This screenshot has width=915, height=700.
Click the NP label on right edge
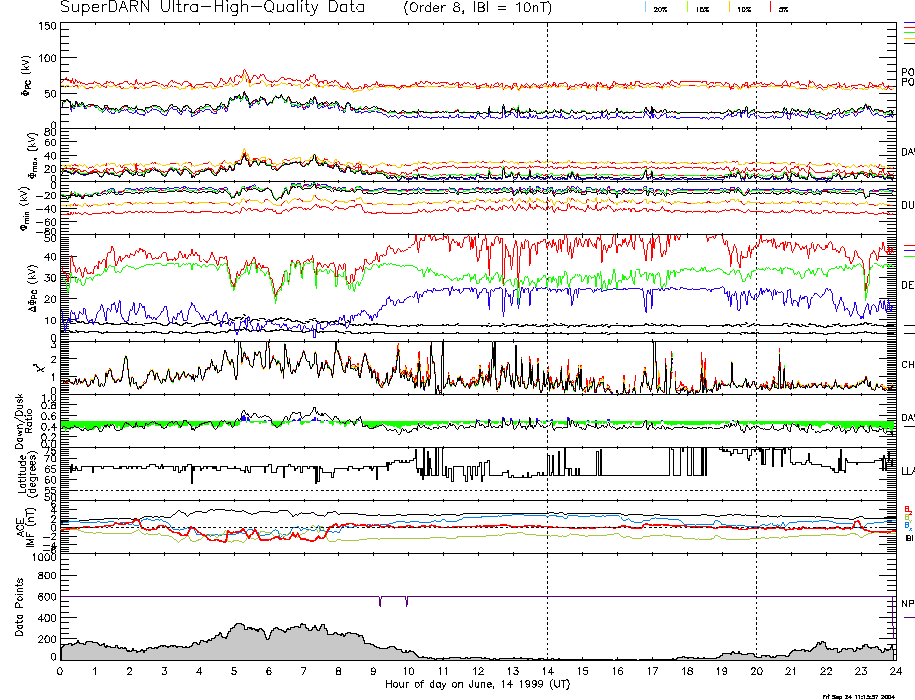907,603
